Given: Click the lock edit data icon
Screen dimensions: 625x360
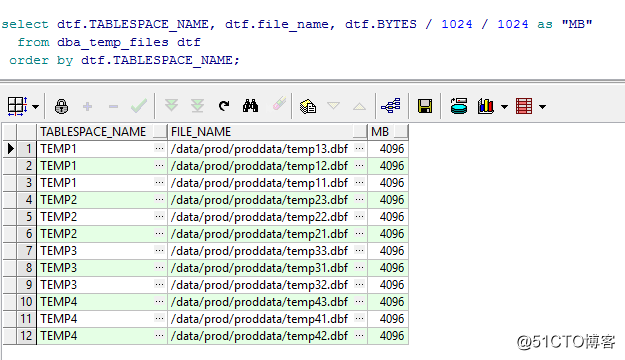Looking at the screenshot, I should click(x=61, y=106).
